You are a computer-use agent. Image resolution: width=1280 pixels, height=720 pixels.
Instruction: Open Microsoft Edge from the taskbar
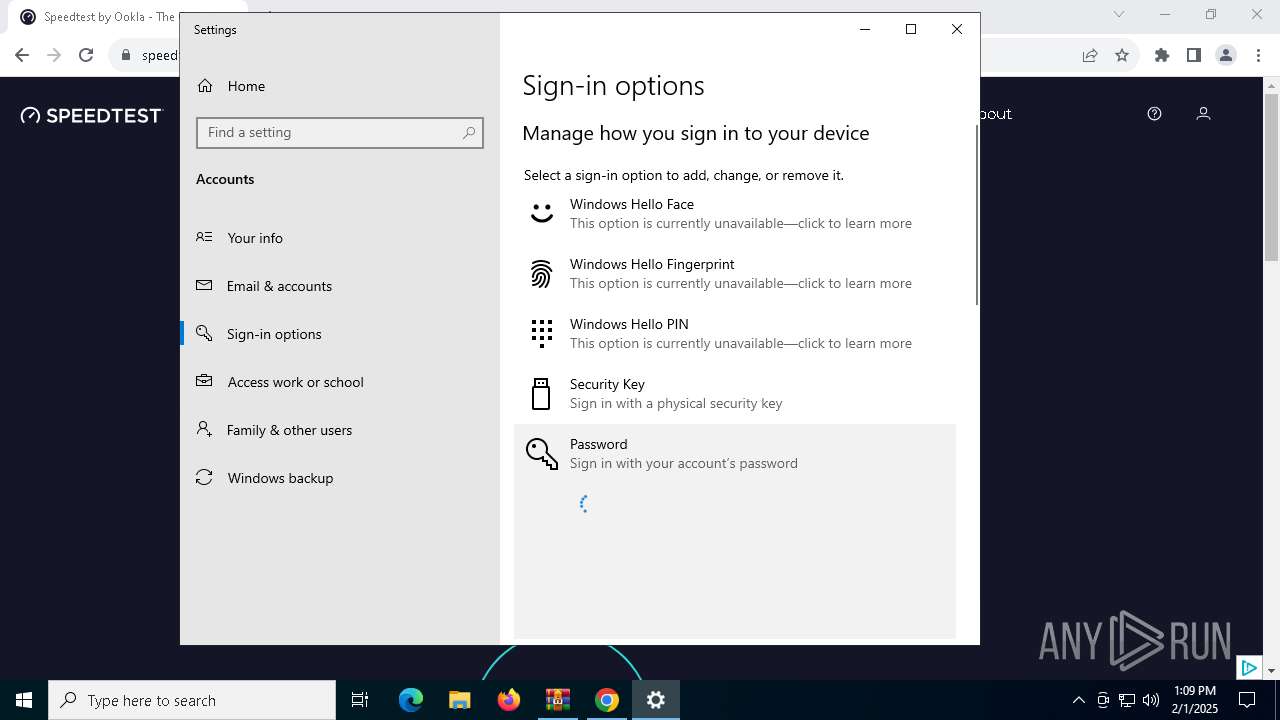coord(411,700)
